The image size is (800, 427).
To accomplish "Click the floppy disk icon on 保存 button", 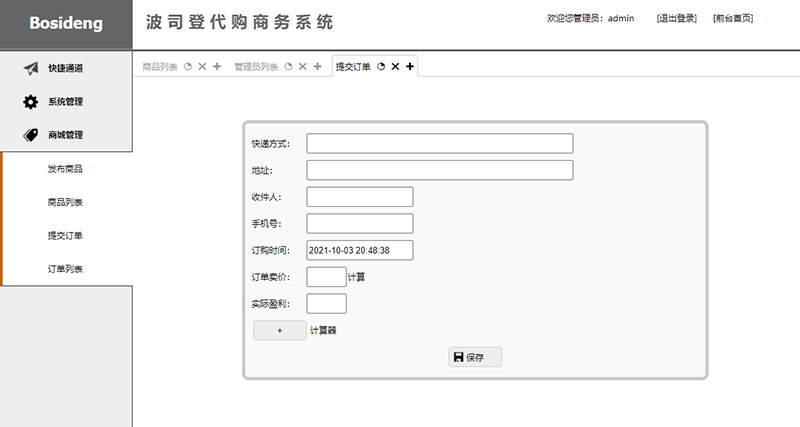I will coord(458,357).
